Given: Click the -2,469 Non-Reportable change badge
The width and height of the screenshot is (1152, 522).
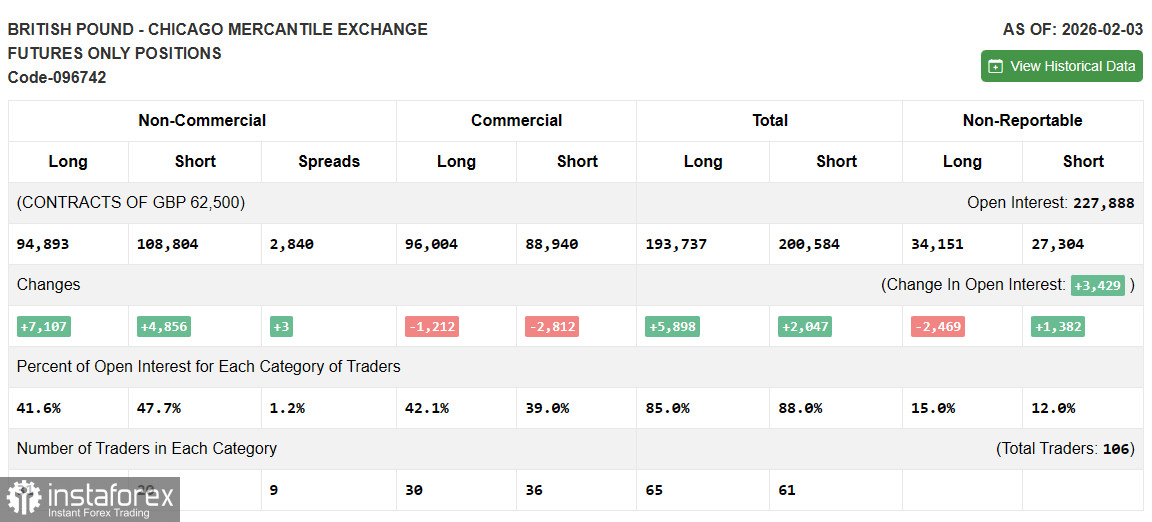Looking at the screenshot, I should point(937,327).
